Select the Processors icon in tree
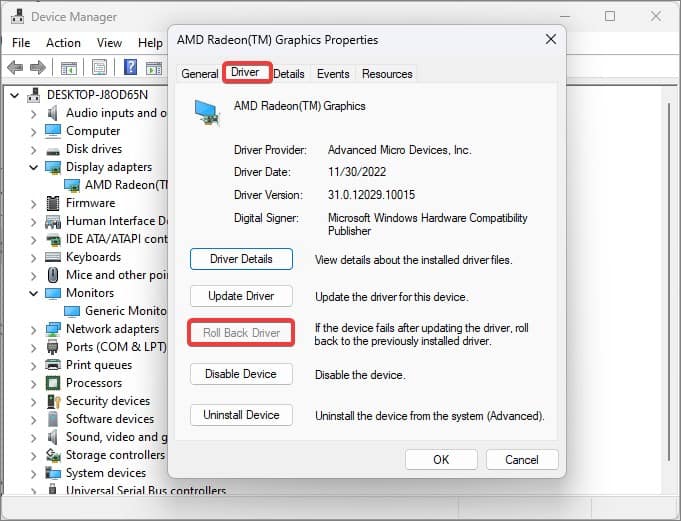 [53, 383]
